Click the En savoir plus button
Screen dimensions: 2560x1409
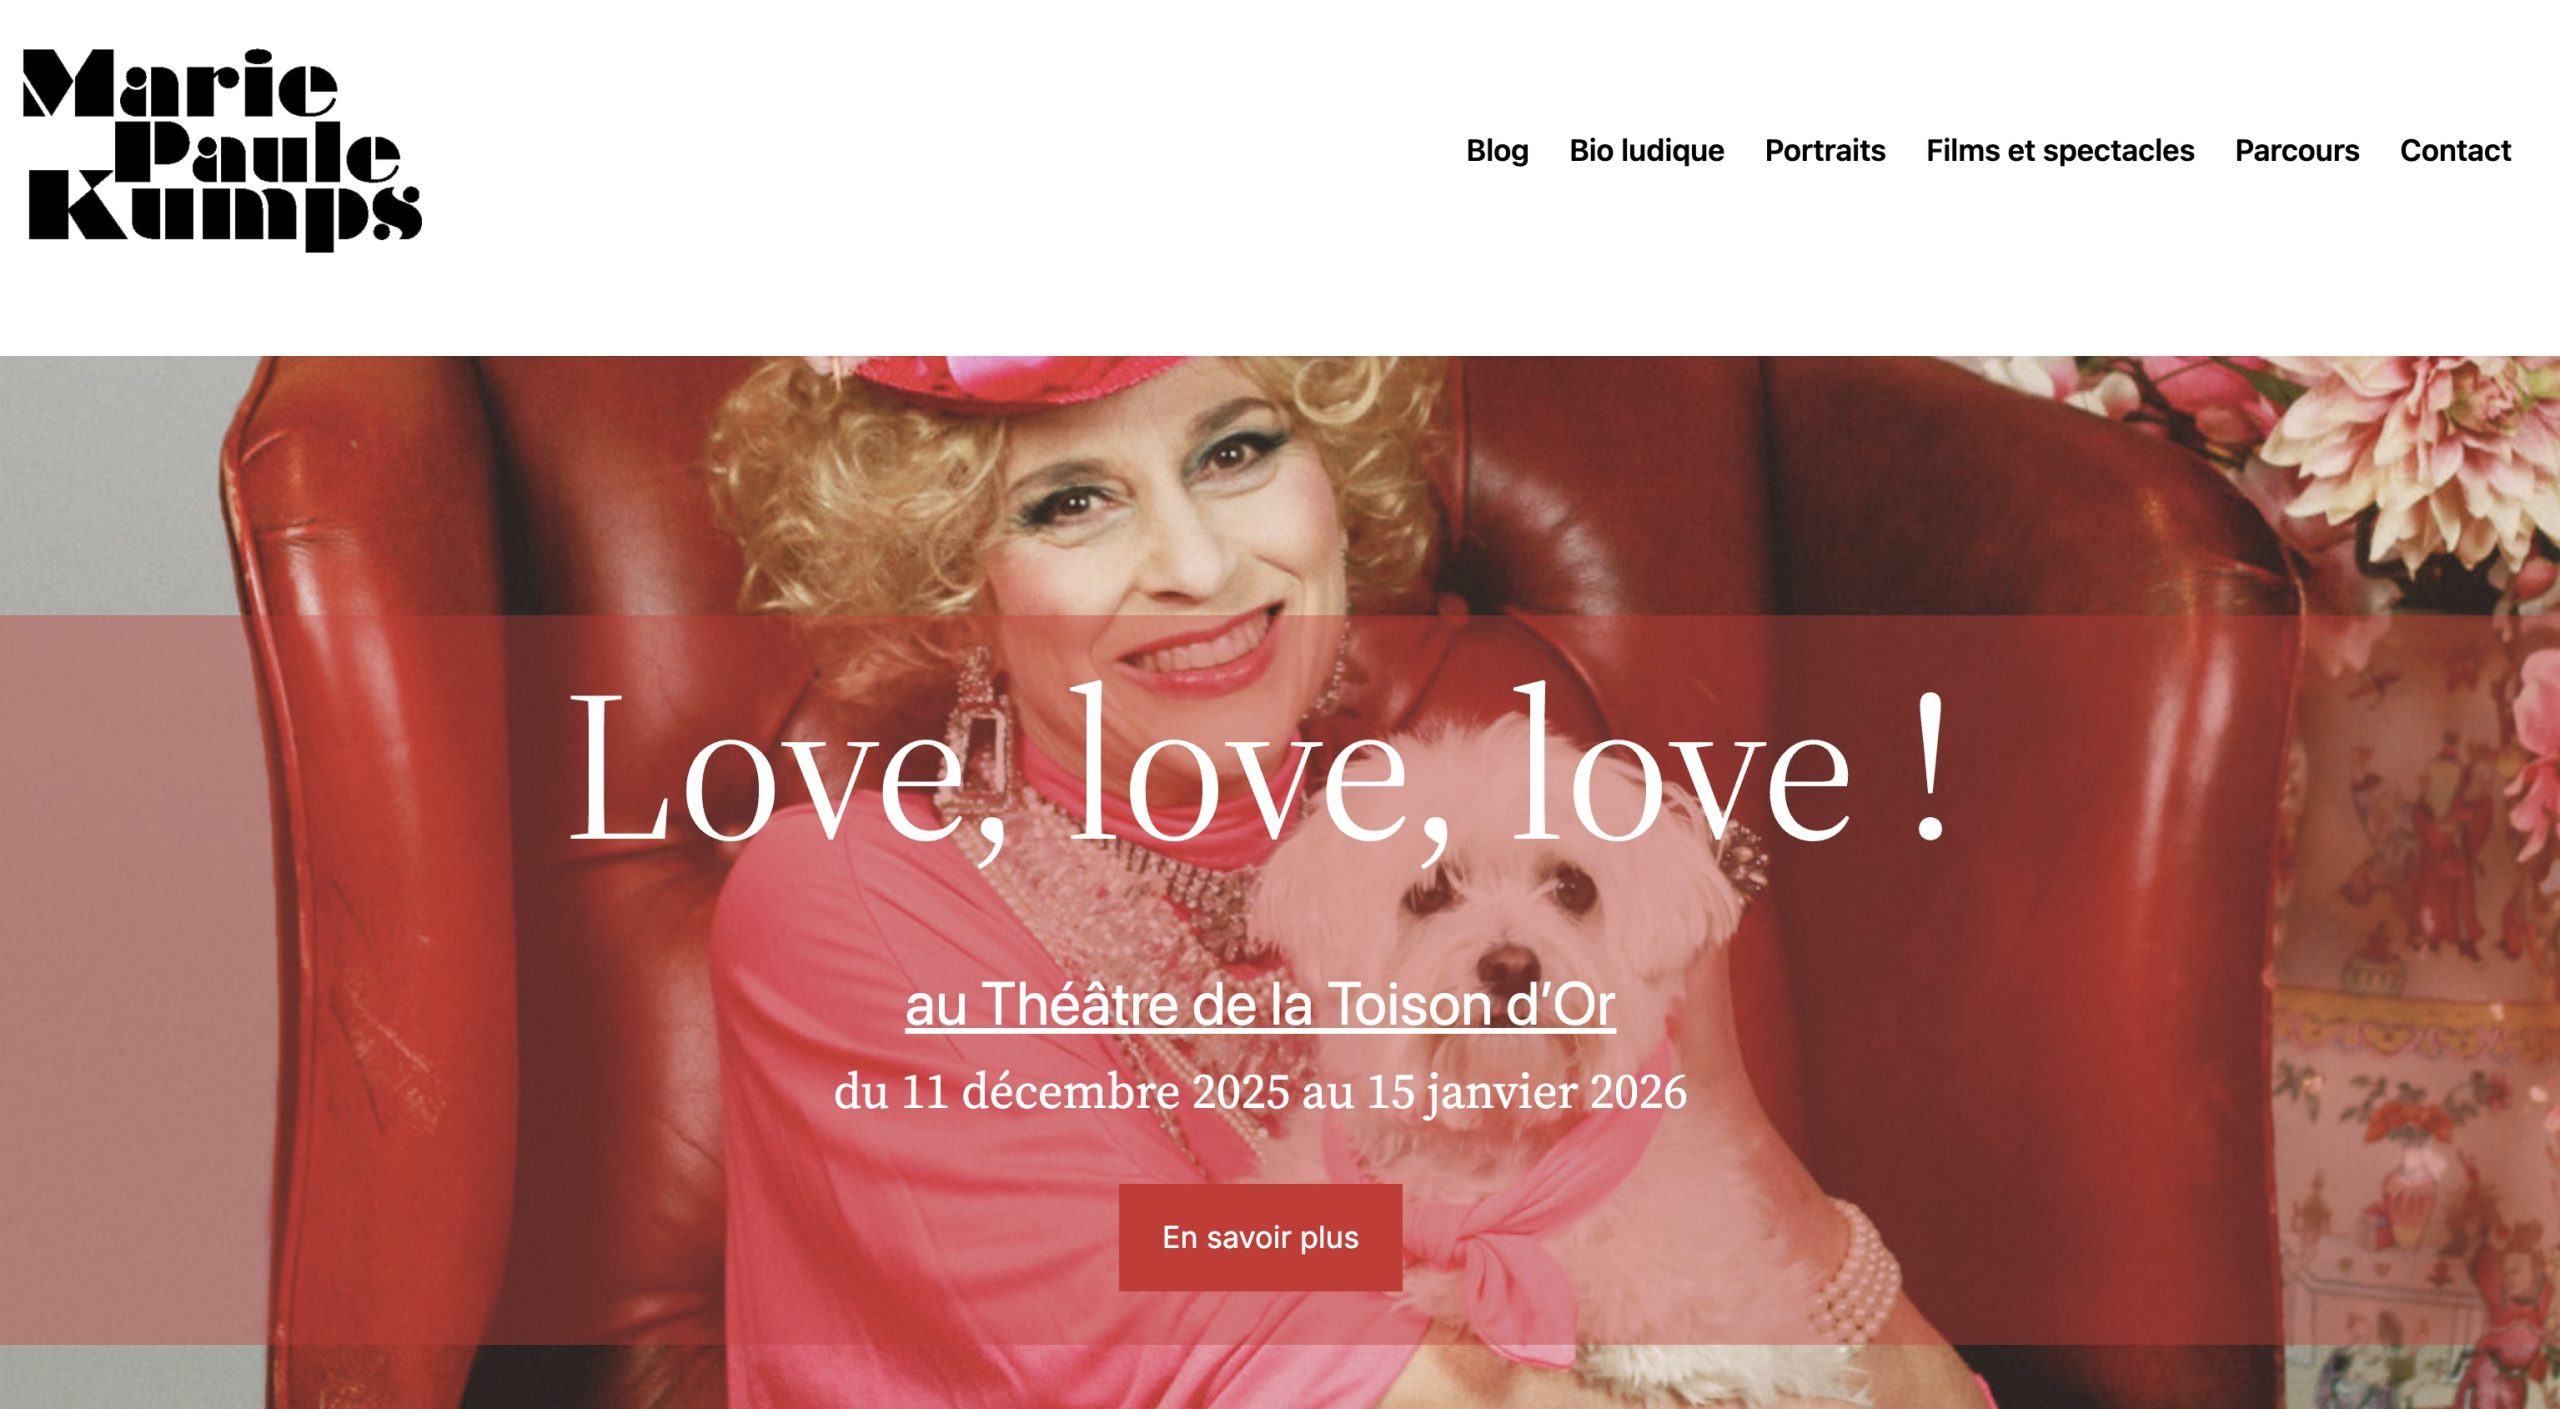[x=1260, y=1237]
